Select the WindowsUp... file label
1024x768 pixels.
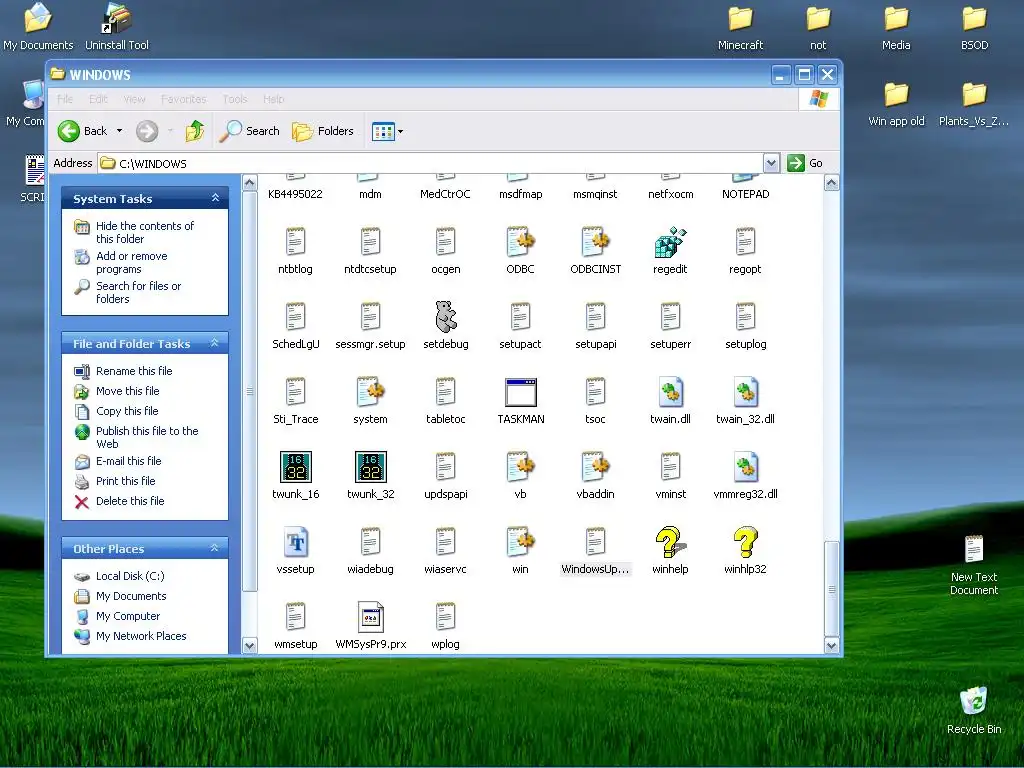595,569
